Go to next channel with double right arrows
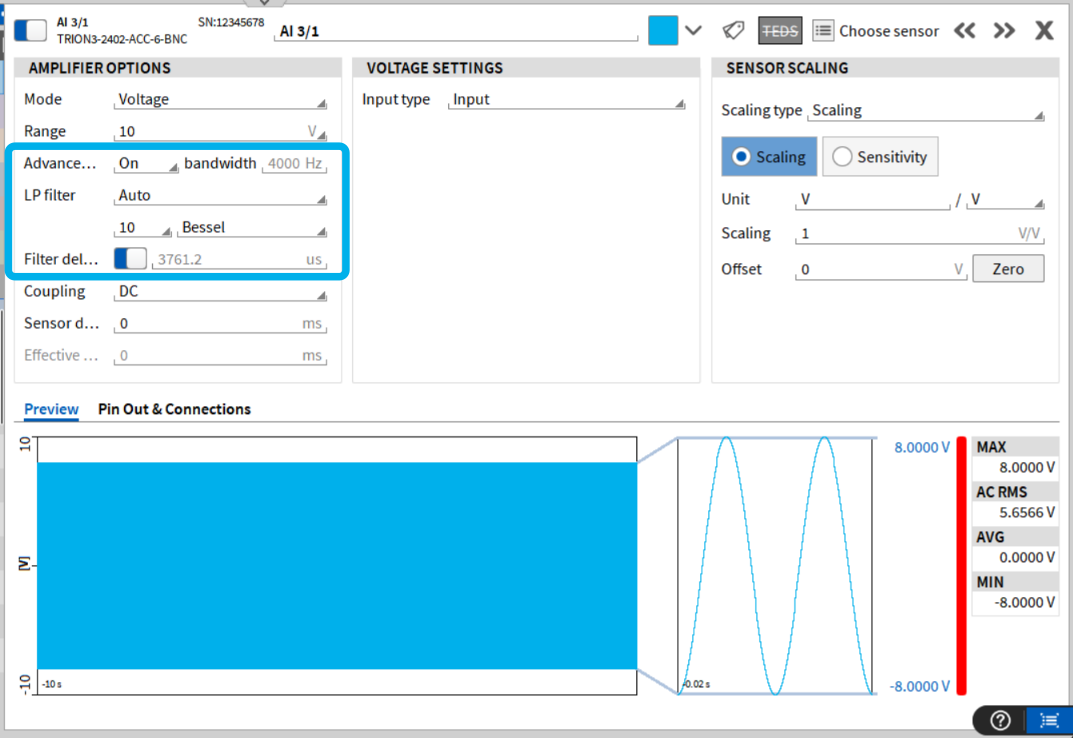Screen dimensions: 1073x738 tap(1004, 30)
